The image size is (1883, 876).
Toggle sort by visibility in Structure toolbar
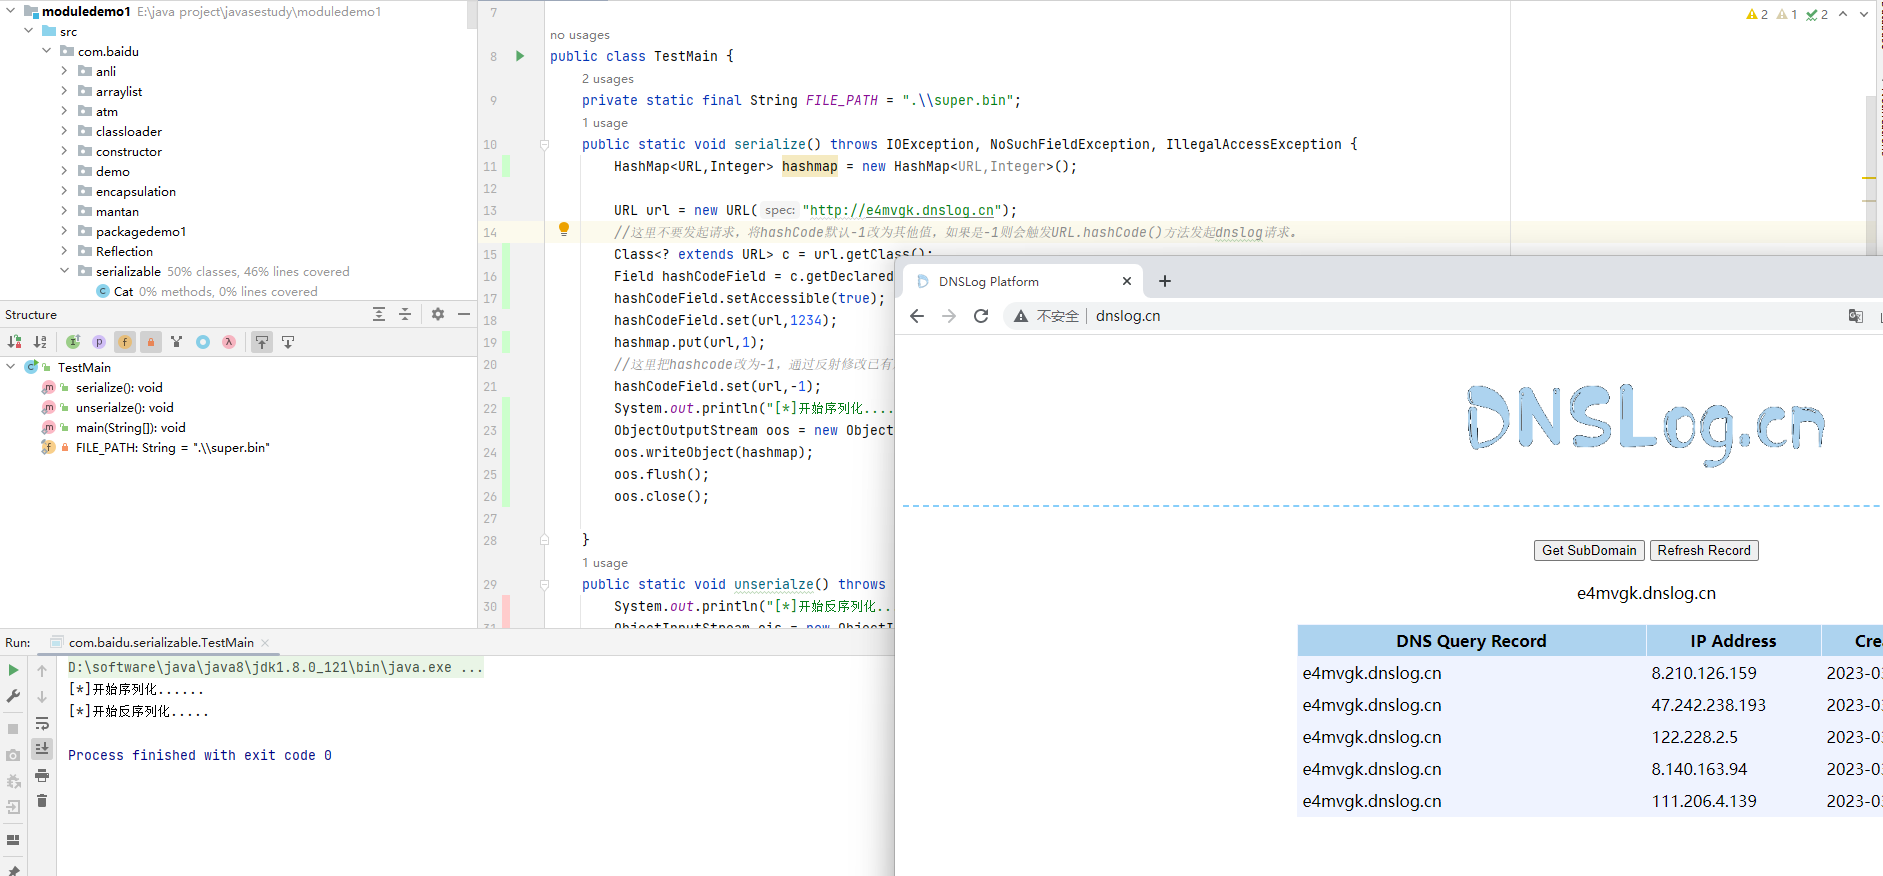pos(15,342)
